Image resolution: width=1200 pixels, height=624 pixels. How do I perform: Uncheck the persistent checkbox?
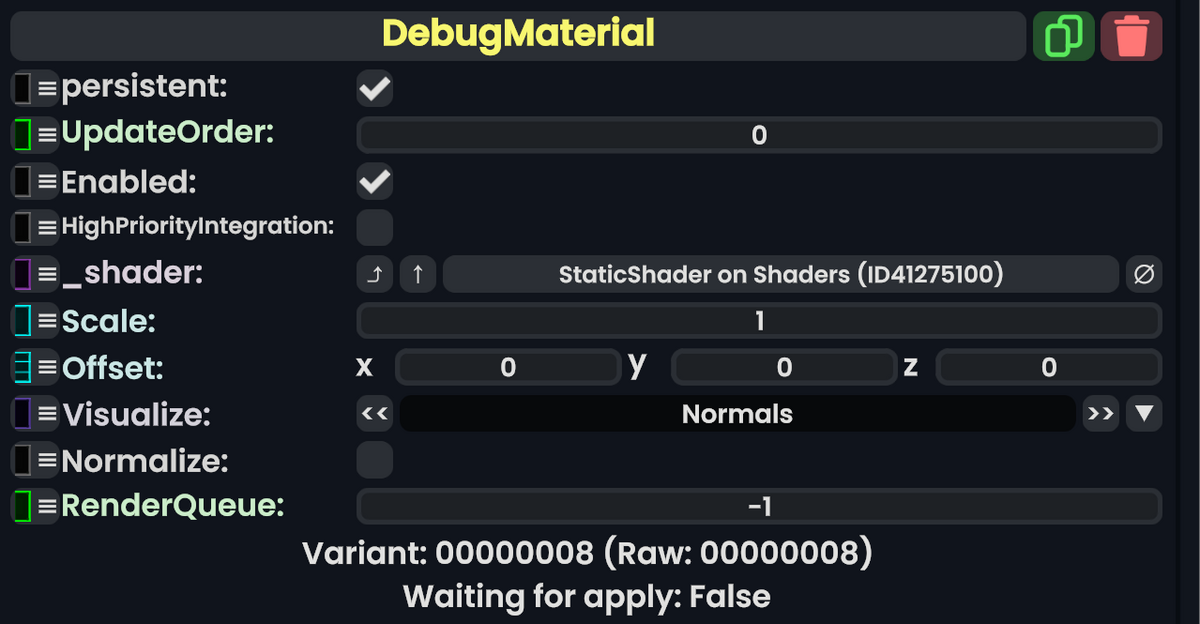tap(374, 88)
